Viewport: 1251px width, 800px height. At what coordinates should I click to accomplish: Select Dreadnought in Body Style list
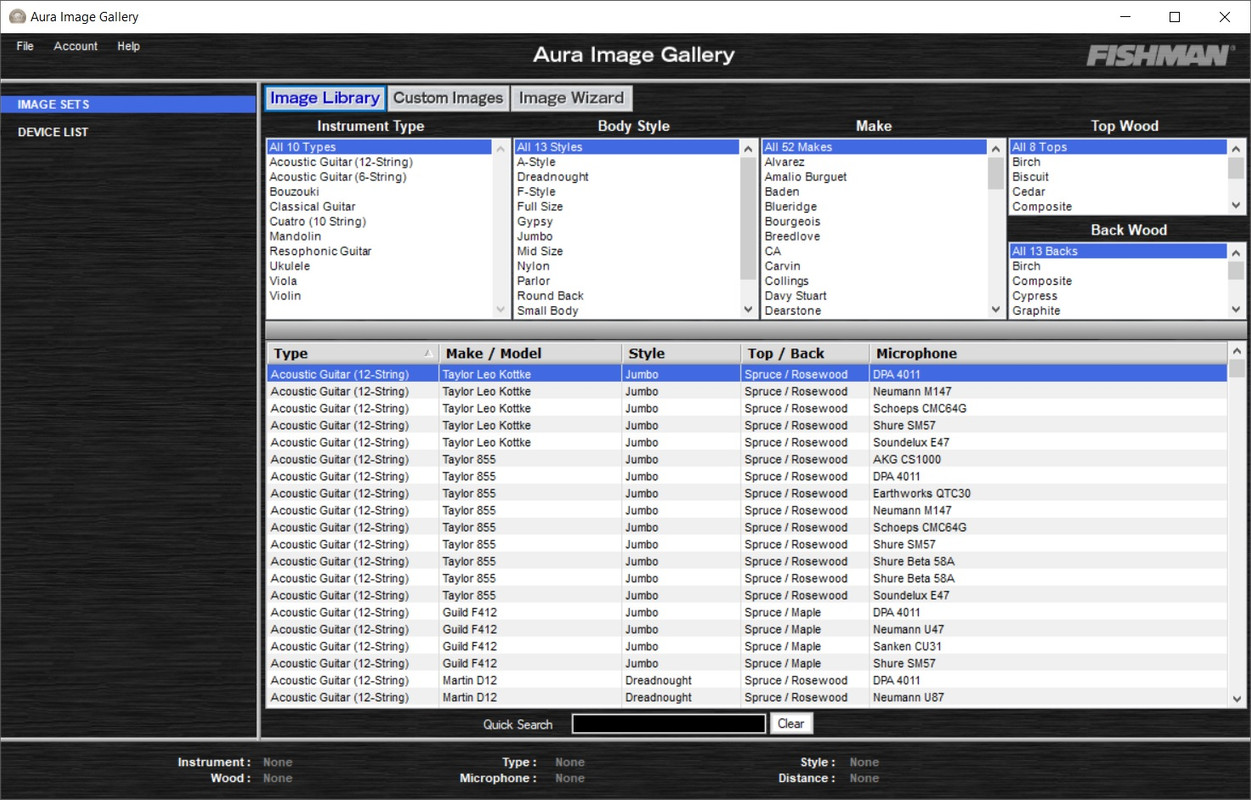627,177
